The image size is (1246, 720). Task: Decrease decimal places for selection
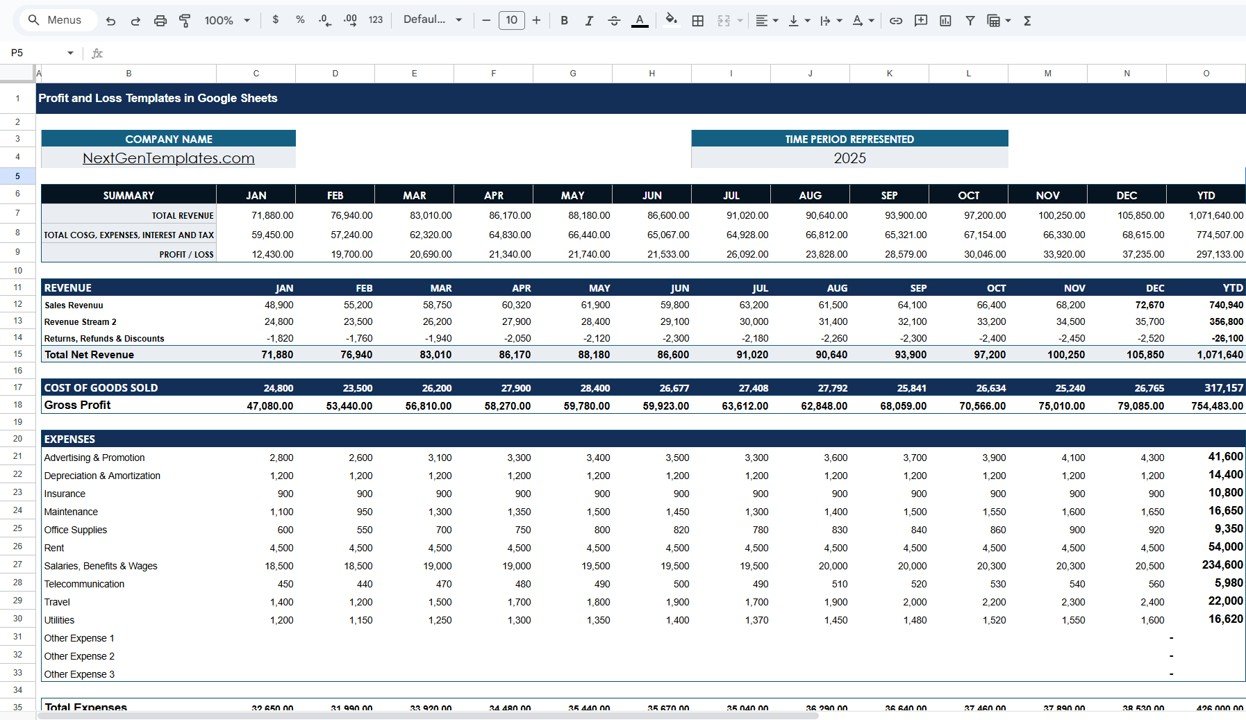pos(322,20)
